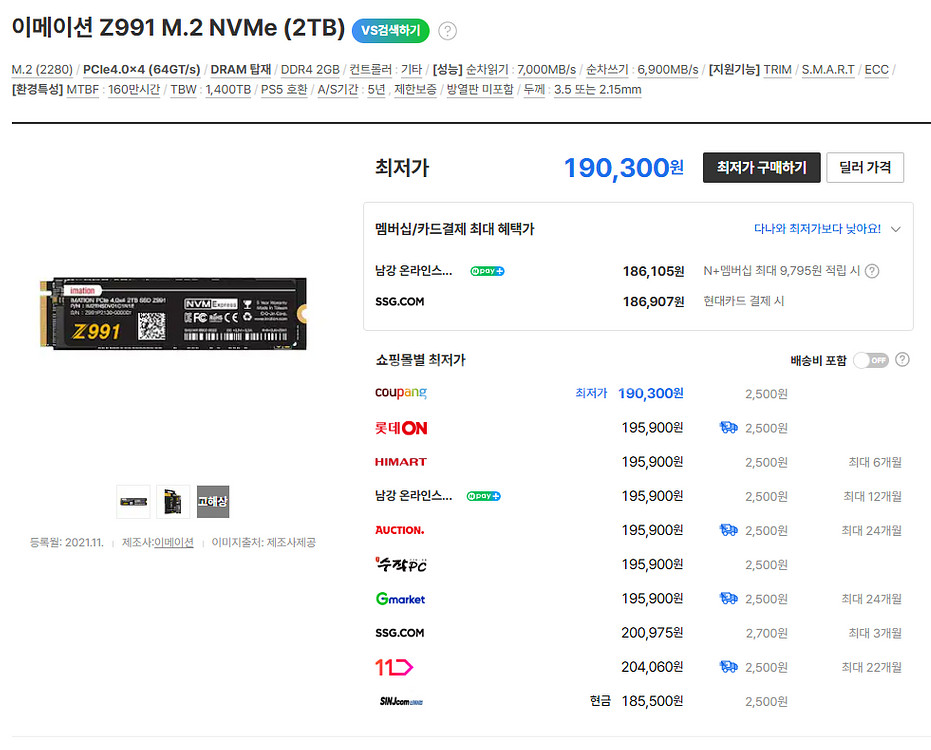Open the AUCTION shop logo
This screenshot has width=931, height=750.
point(400,530)
